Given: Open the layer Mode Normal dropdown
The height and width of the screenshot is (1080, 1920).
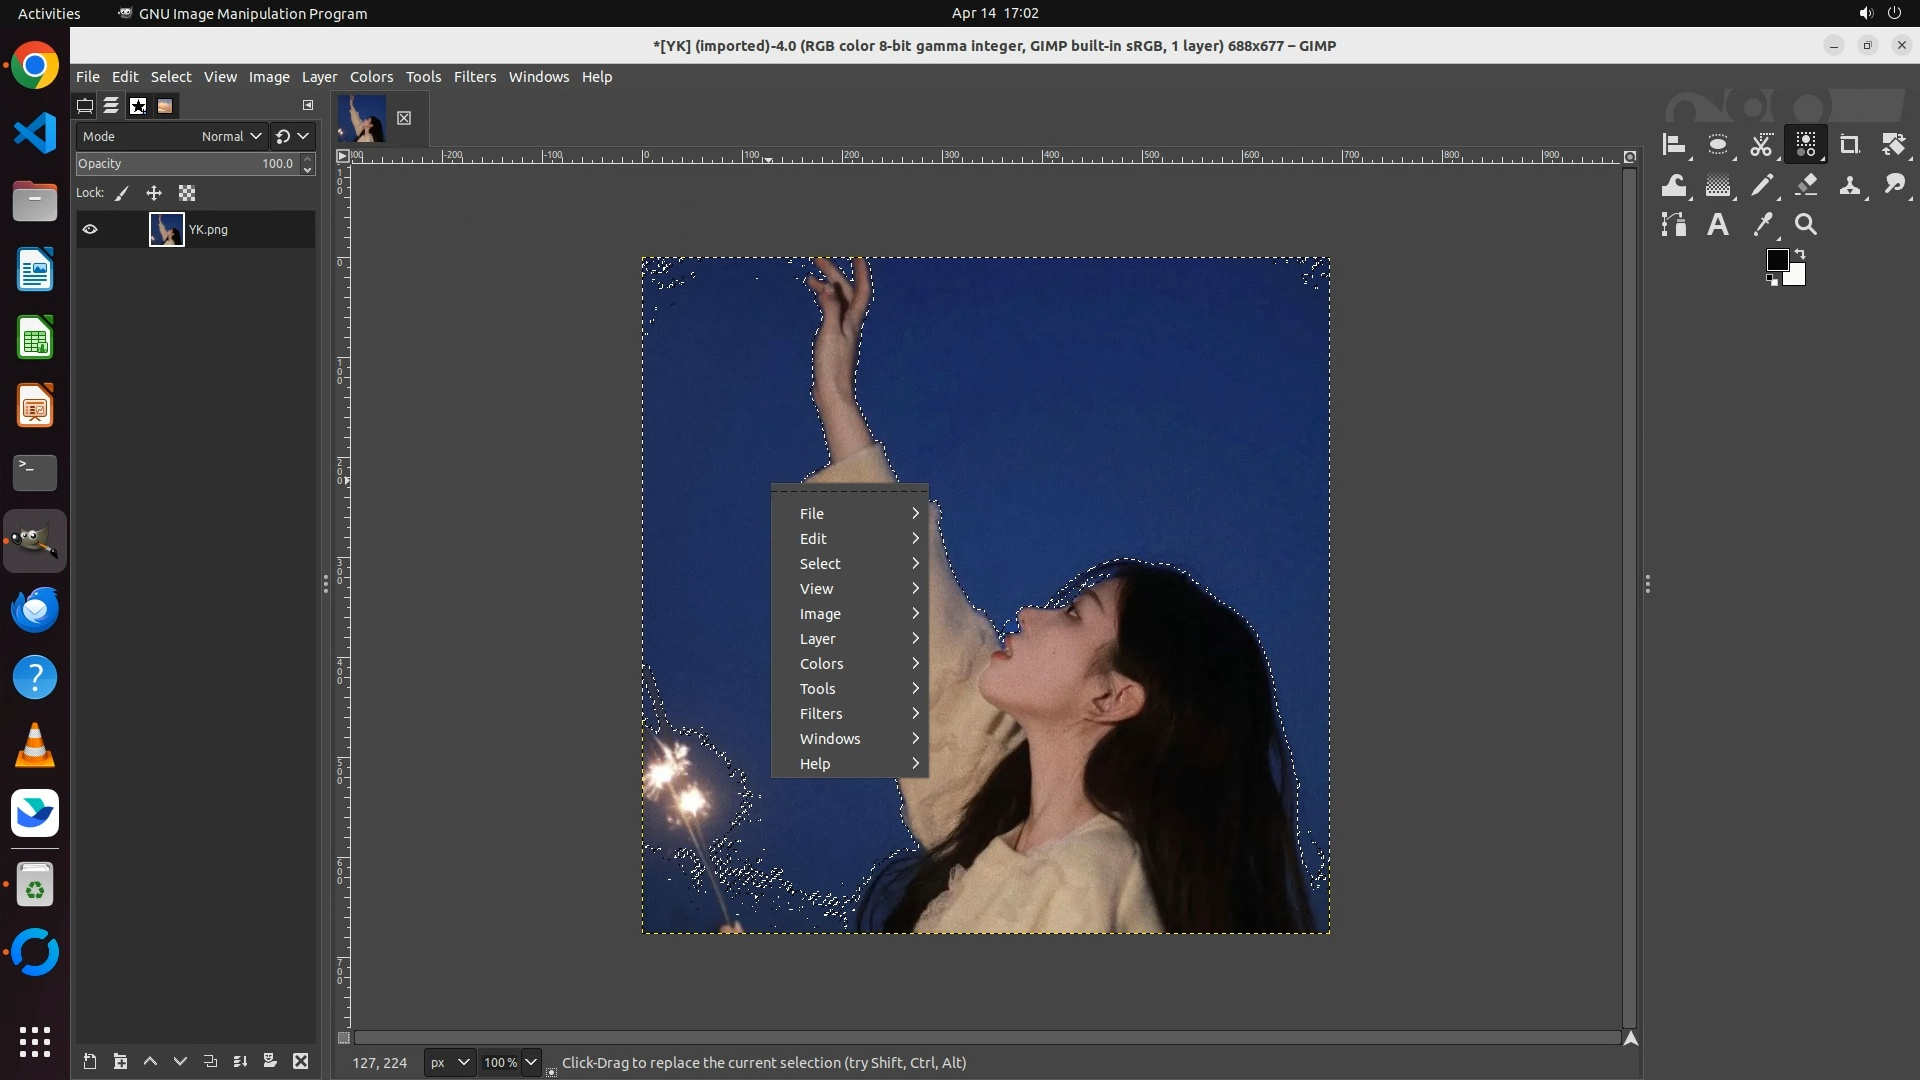Looking at the screenshot, I should click(x=231, y=137).
